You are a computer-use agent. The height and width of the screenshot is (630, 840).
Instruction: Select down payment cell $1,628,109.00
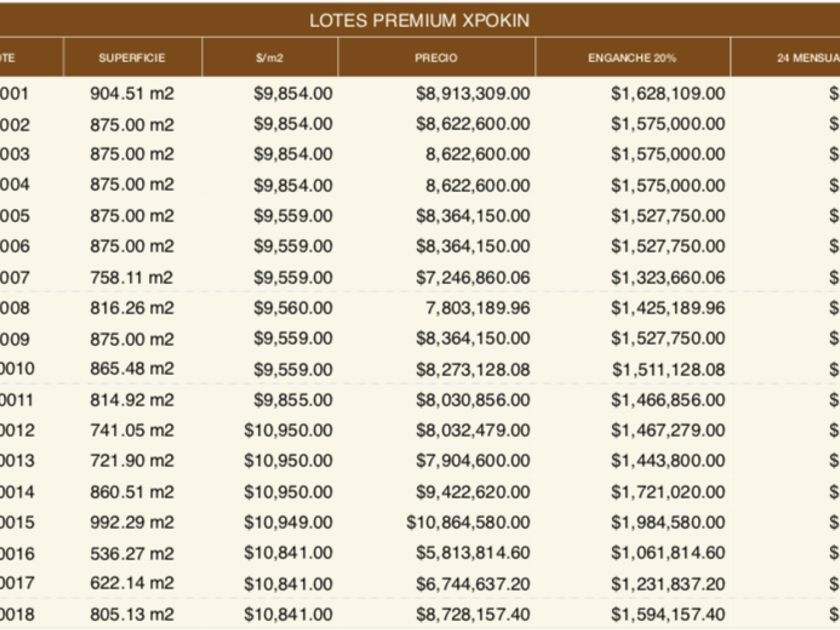[x=667, y=94]
